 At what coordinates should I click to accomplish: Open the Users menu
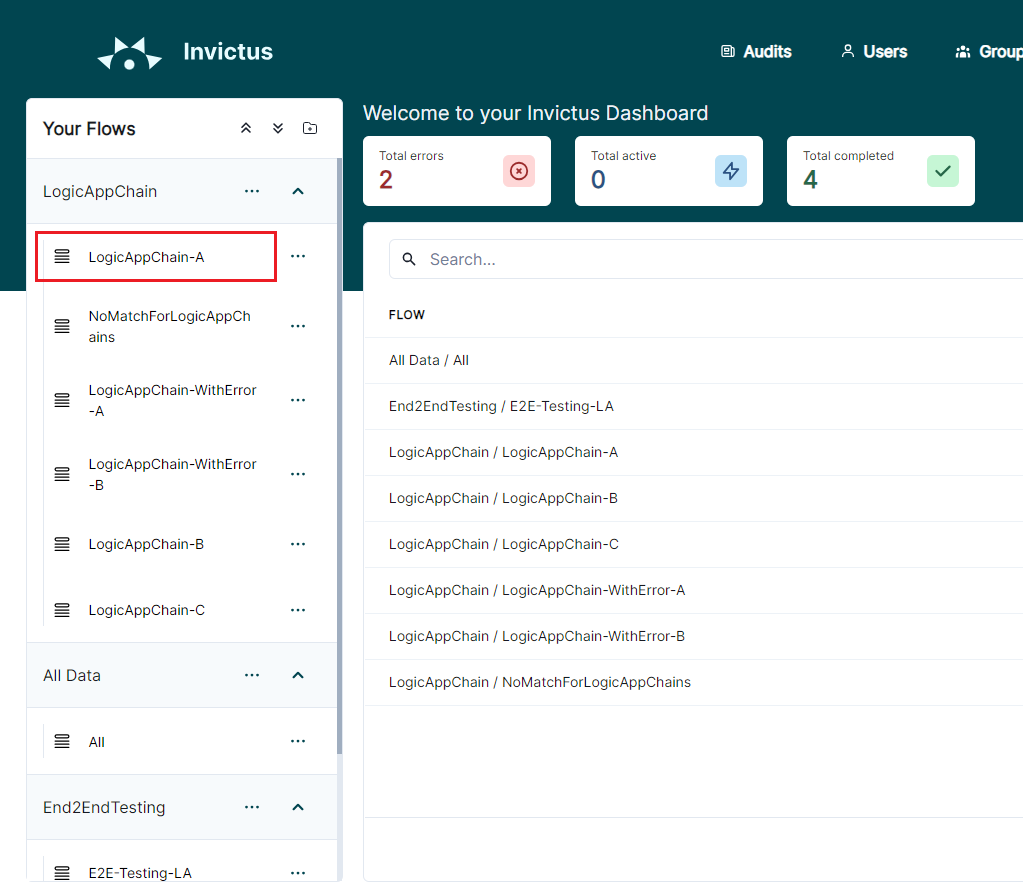874,52
